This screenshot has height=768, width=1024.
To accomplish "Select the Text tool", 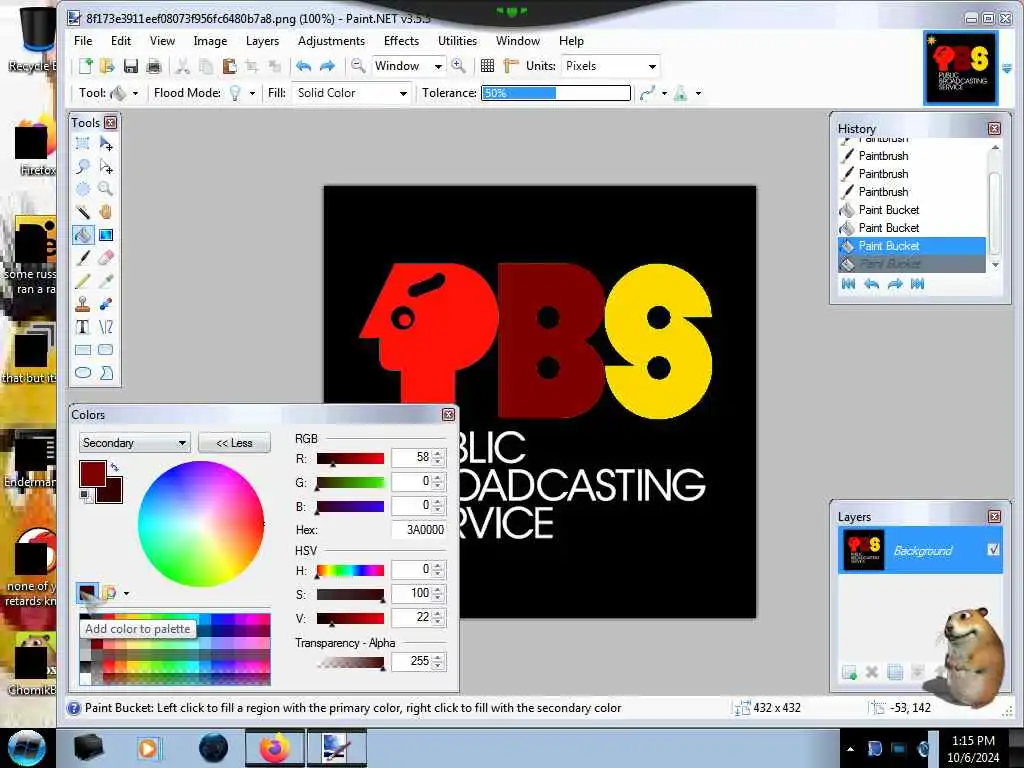I will point(83,327).
